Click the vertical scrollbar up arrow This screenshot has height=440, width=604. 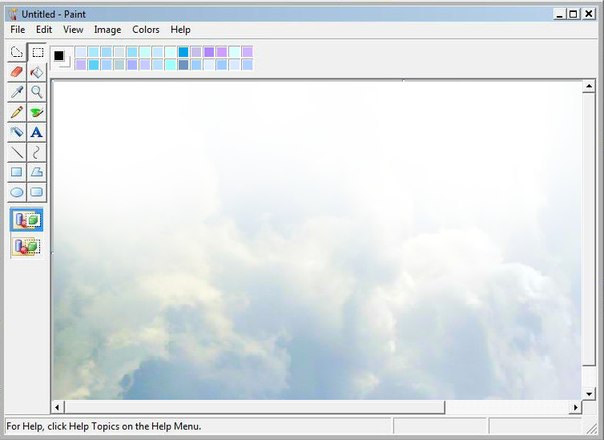pos(589,86)
